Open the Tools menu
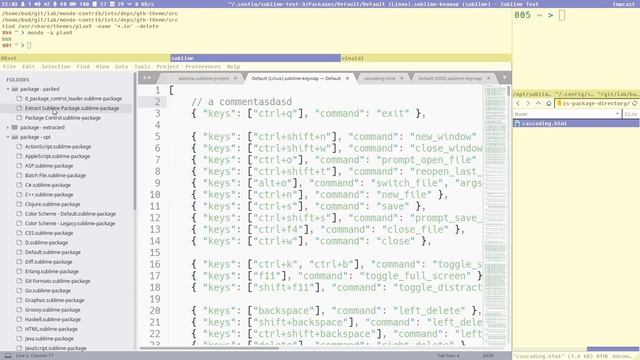This screenshot has width=640, height=360. click(x=142, y=67)
